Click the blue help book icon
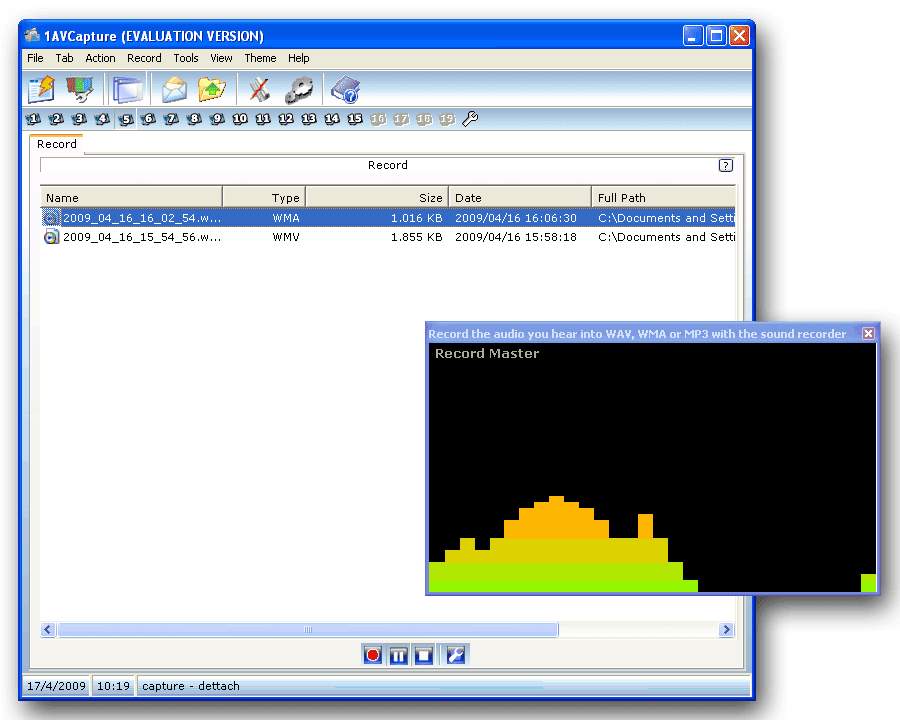The image size is (900, 720). 346,90
